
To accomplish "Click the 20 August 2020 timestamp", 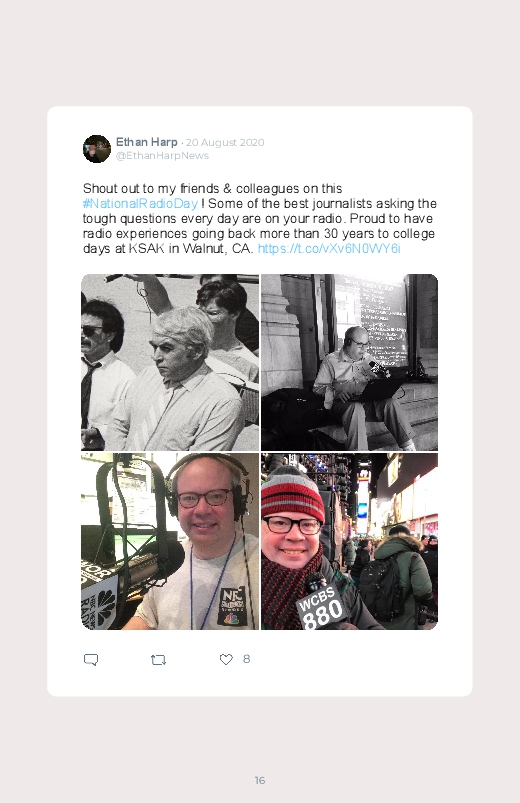I will pyautogui.click(x=225, y=142).
